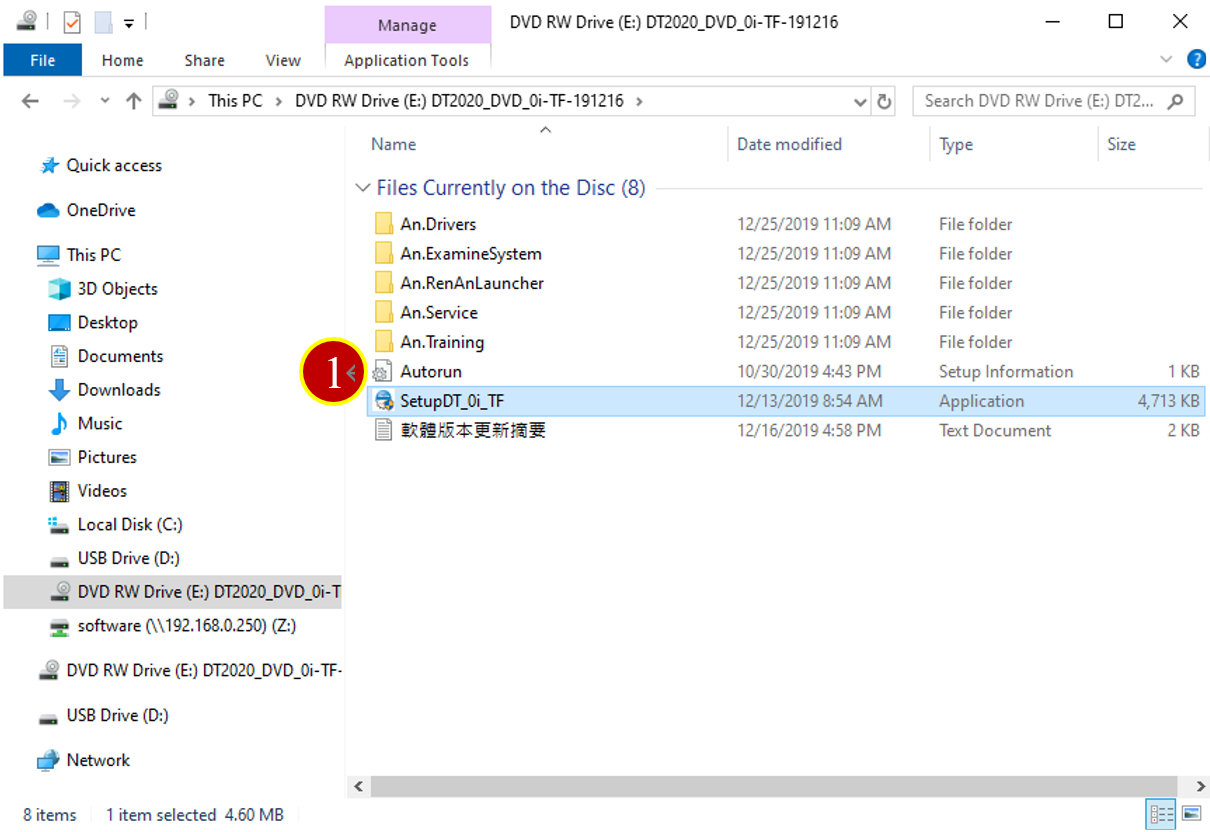
Task: Open Downloads in the navigation pane
Action: [119, 390]
